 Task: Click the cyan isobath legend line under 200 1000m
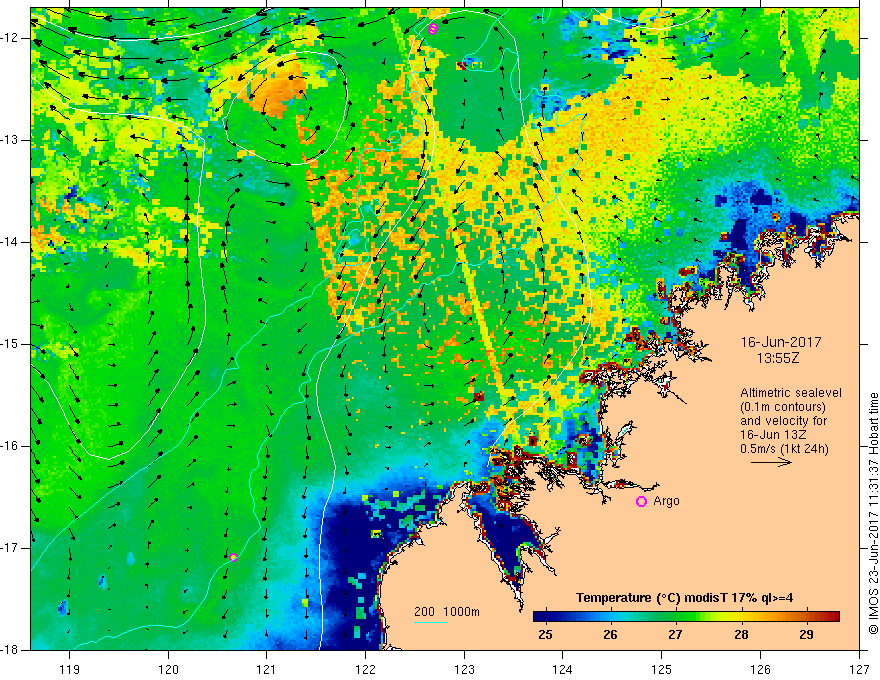coord(431,622)
